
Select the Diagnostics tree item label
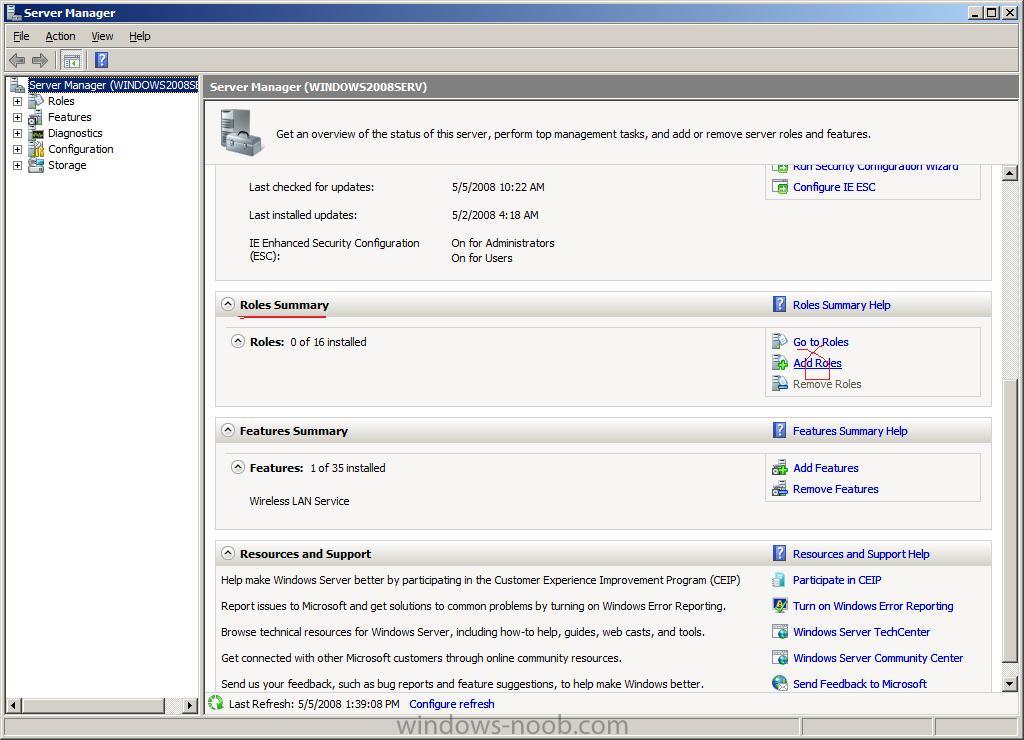click(75, 133)
